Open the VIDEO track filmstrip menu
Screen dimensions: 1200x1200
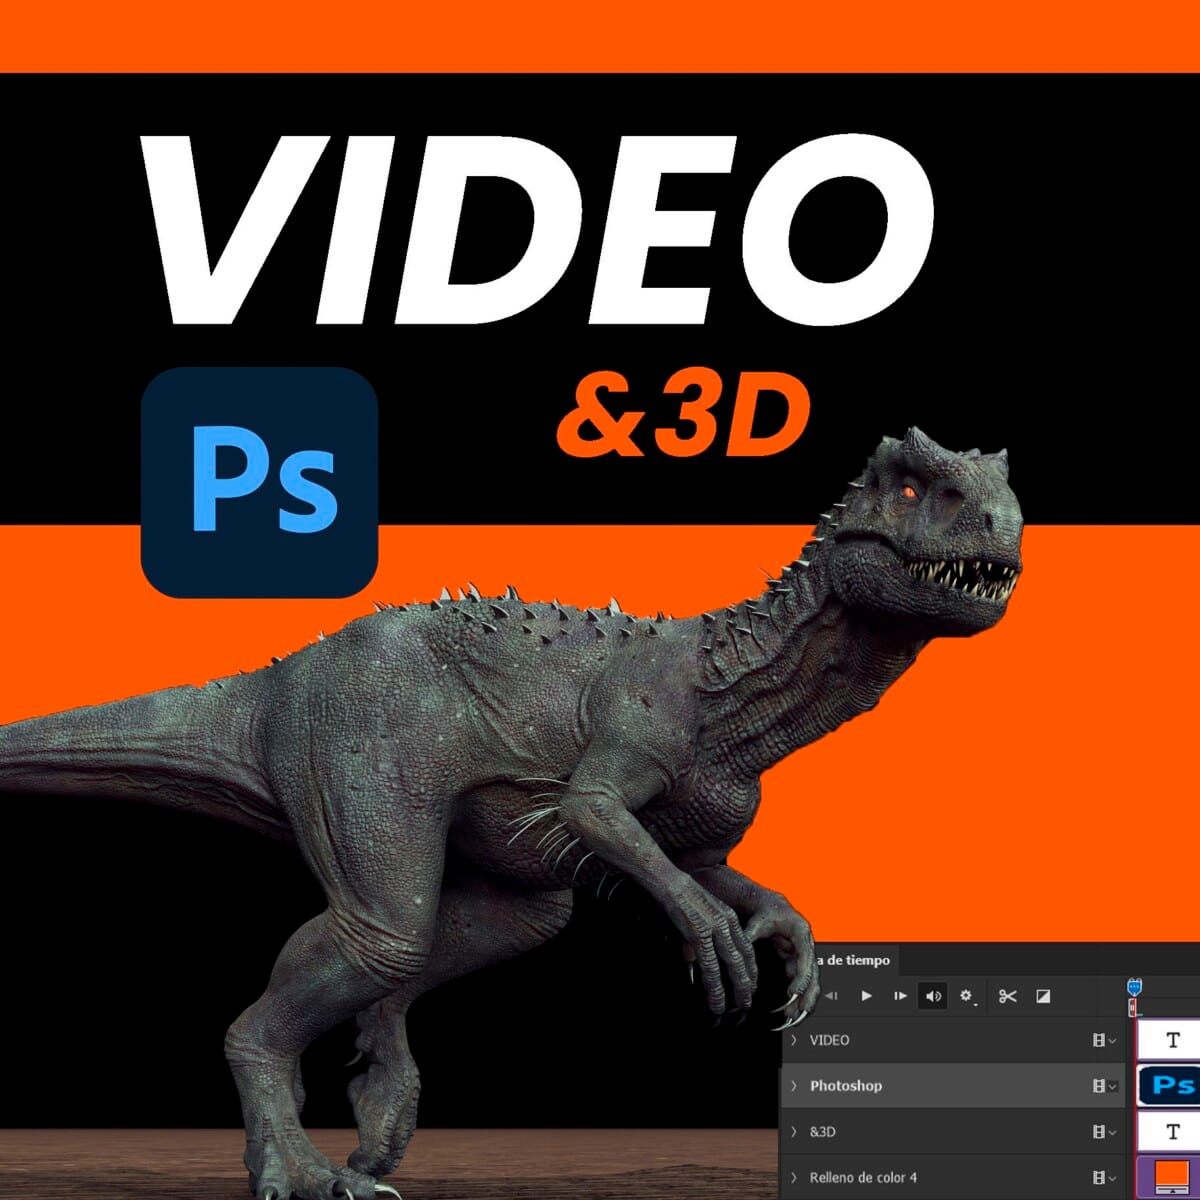1104,1041
